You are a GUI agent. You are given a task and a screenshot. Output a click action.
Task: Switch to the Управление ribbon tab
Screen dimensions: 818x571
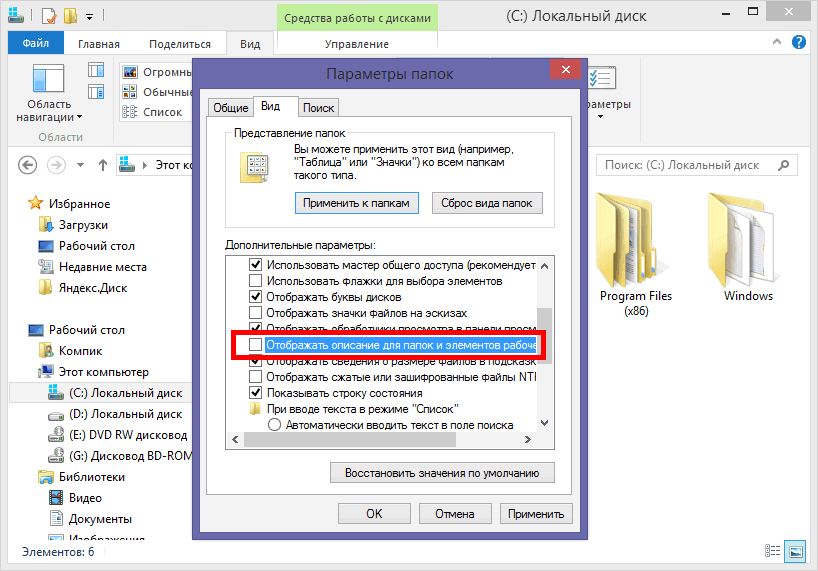pos(357,44)
